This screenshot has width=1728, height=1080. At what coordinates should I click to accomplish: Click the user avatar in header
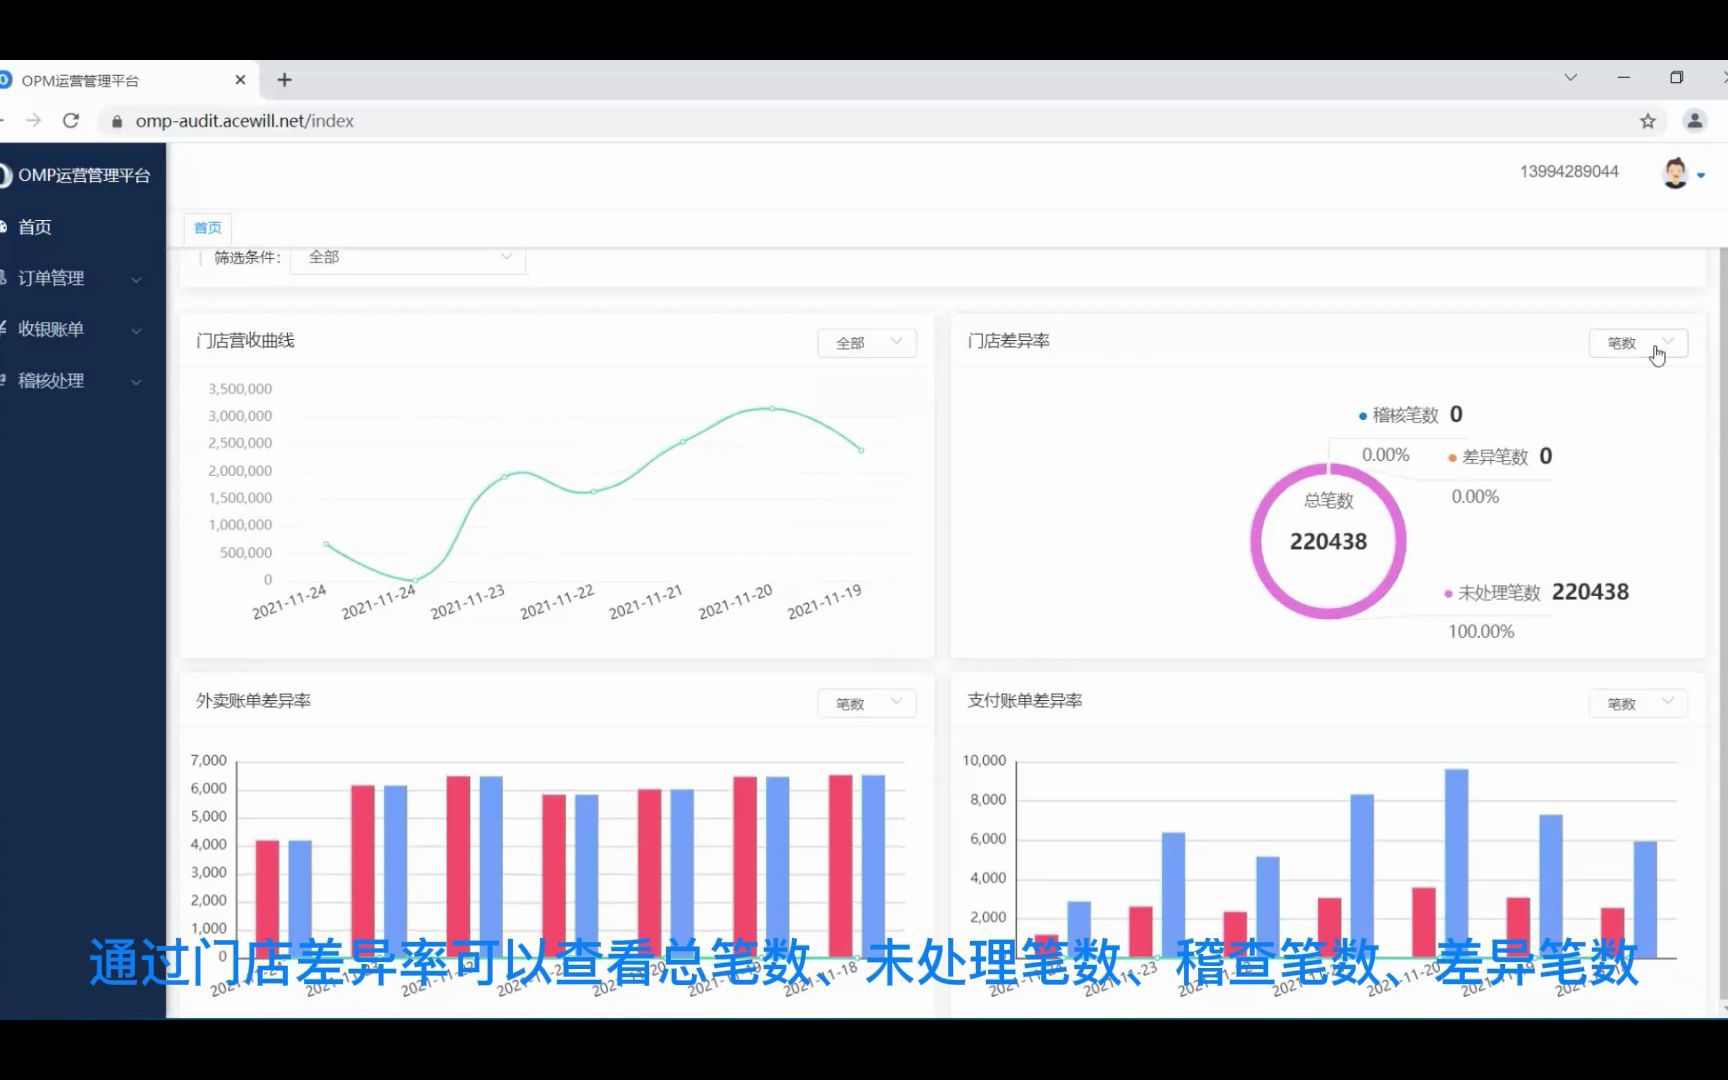[x=1675, y=173]
